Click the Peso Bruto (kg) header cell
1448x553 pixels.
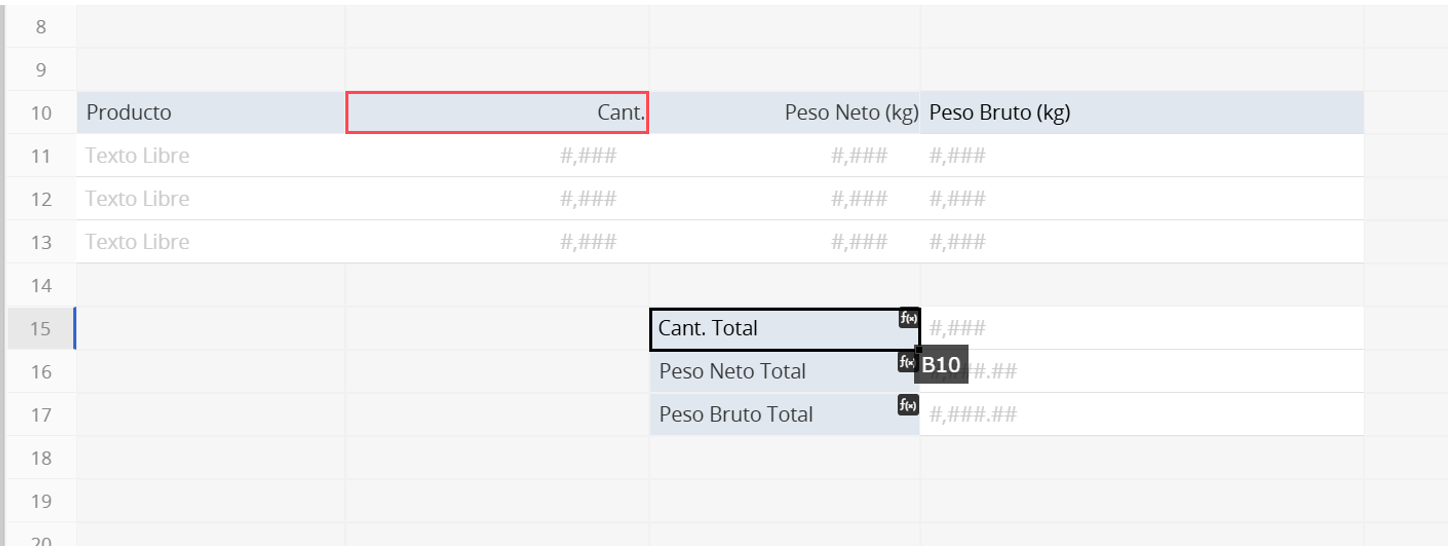click(x=1142, y=112)
